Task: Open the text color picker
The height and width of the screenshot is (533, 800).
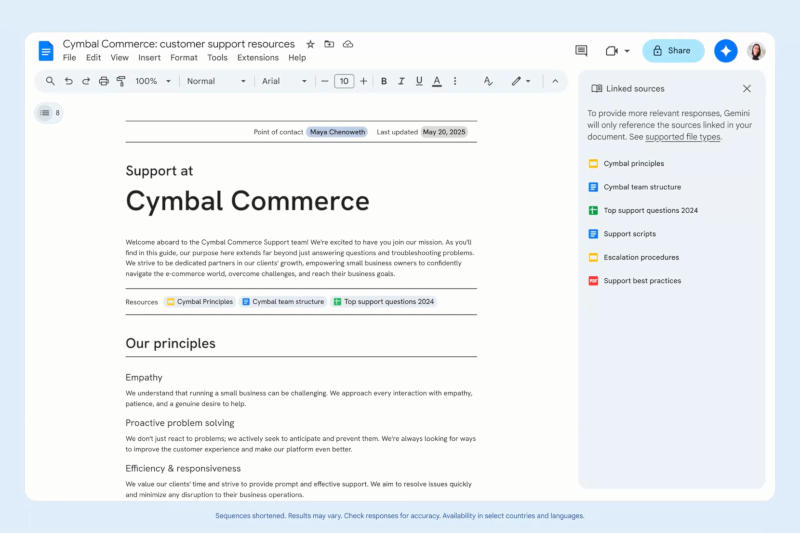Action: (x=437, y=81)
